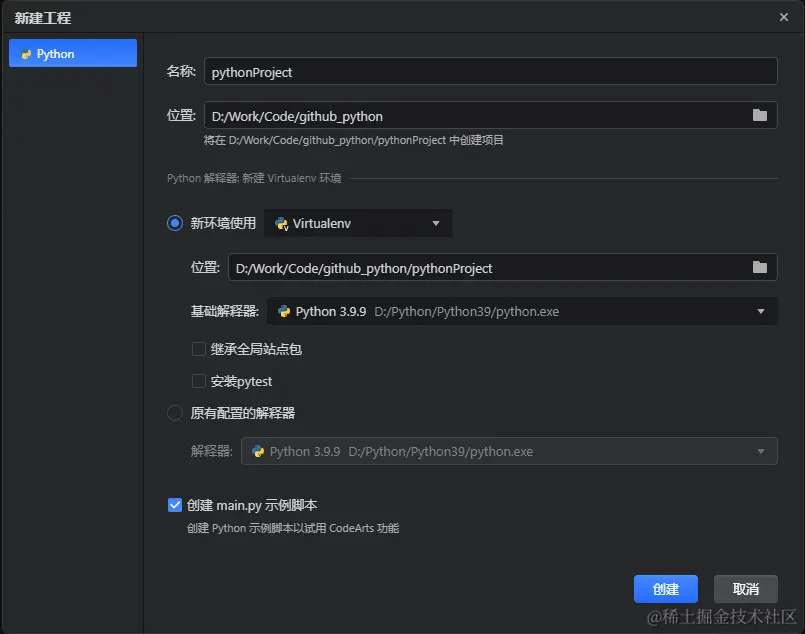Click the project creation path hint text
Image resolution: width=805 pixels, height=634 pixels.
(x=353, y=140)
